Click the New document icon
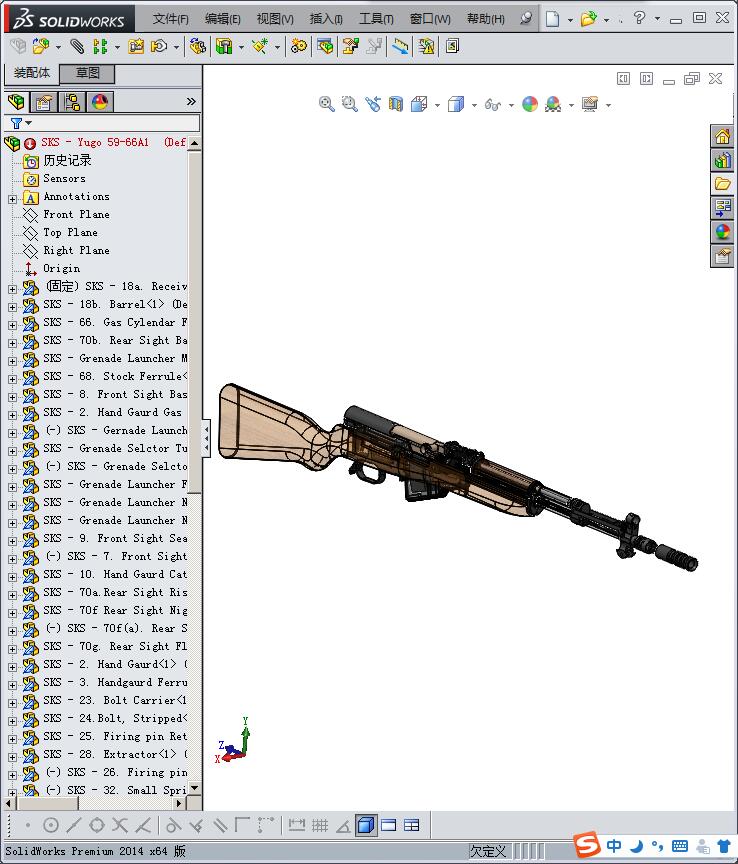Viewport: 738px width, 864px height. point(552,19)
